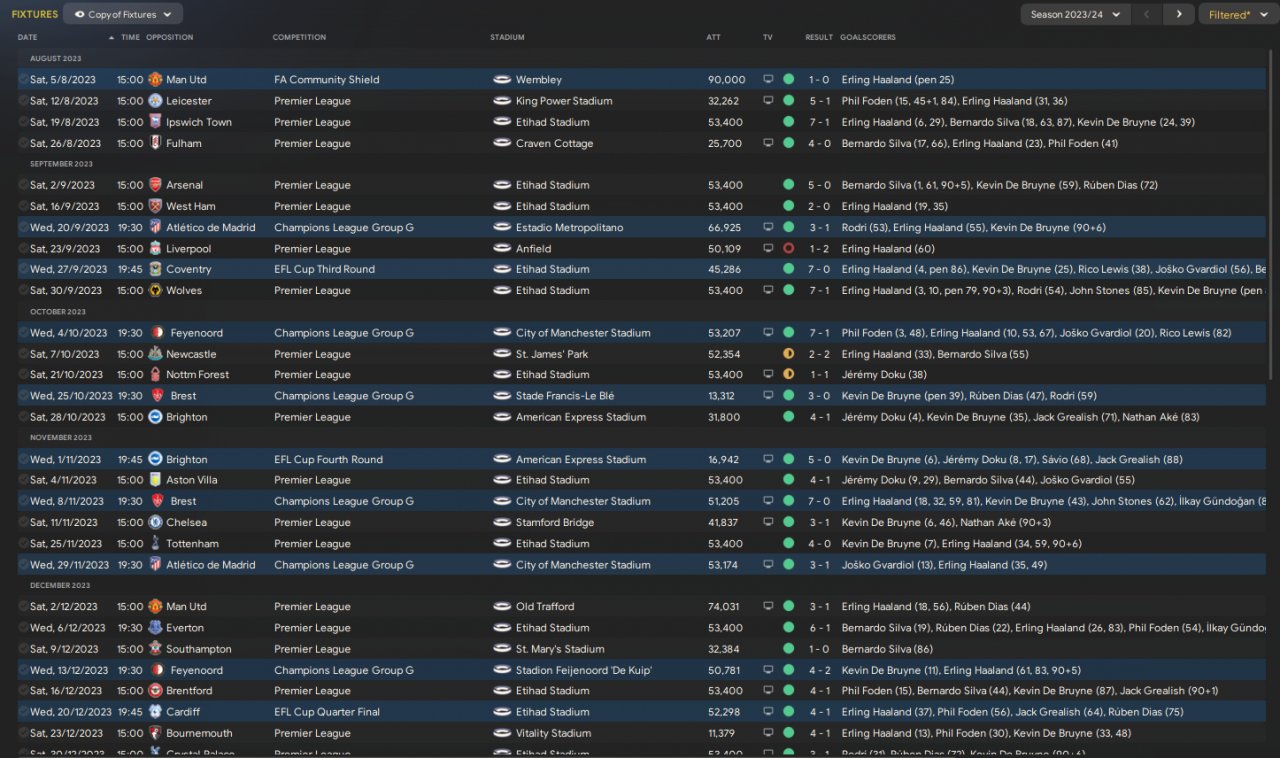Click the Wembley stadium icon

502,80
